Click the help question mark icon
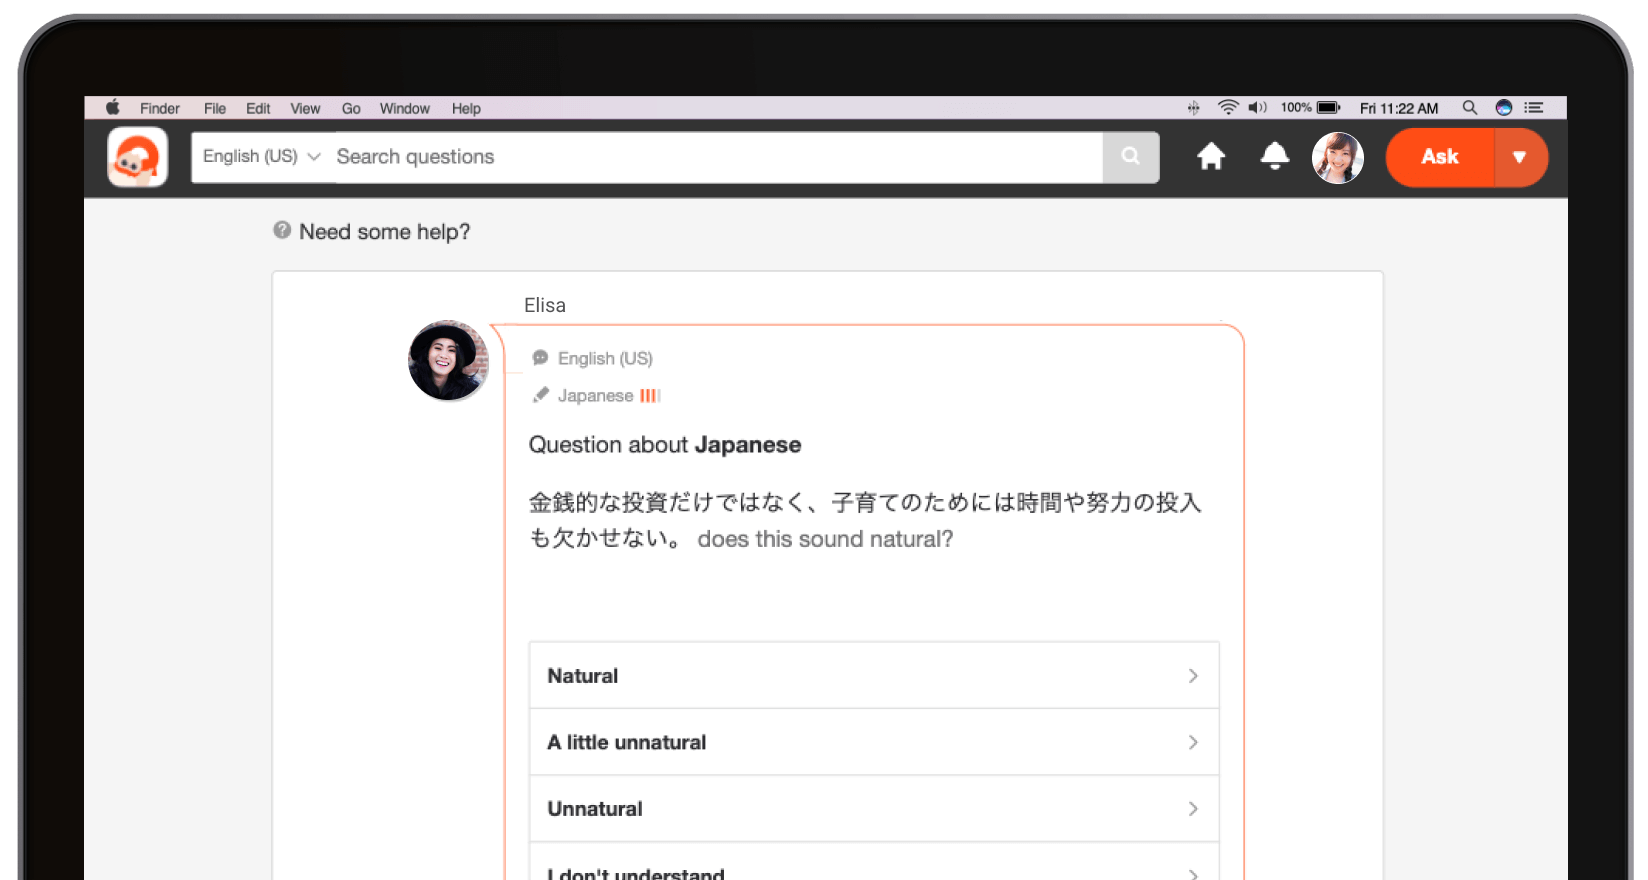 [282, 231]
